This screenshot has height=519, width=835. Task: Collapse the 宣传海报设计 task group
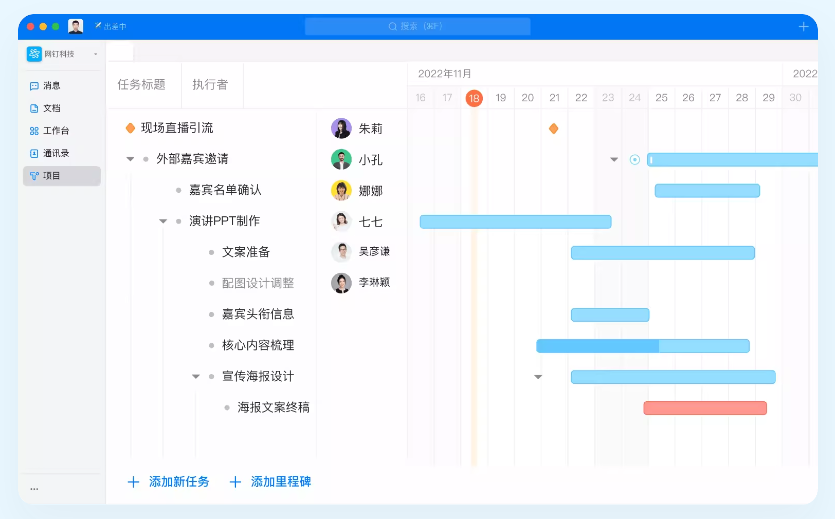pos(196,376)
